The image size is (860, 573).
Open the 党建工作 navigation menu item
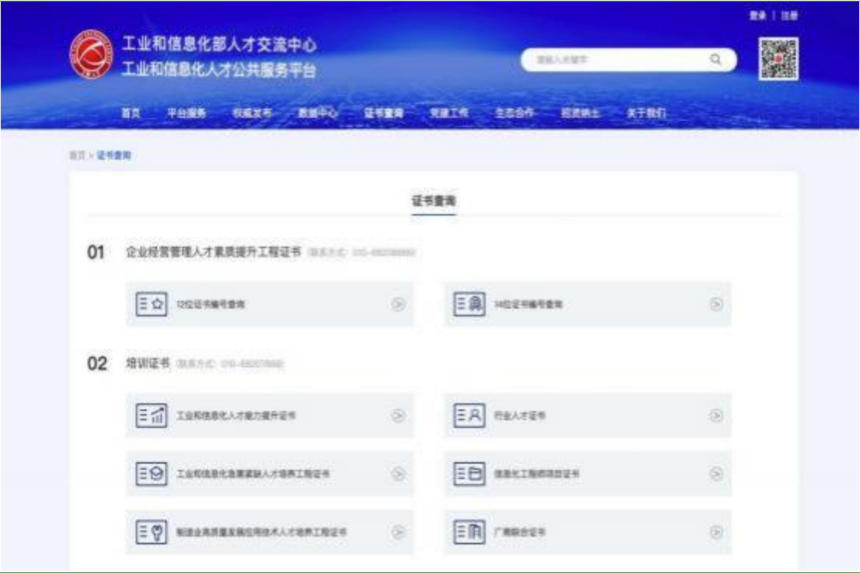tap(449, 113)
